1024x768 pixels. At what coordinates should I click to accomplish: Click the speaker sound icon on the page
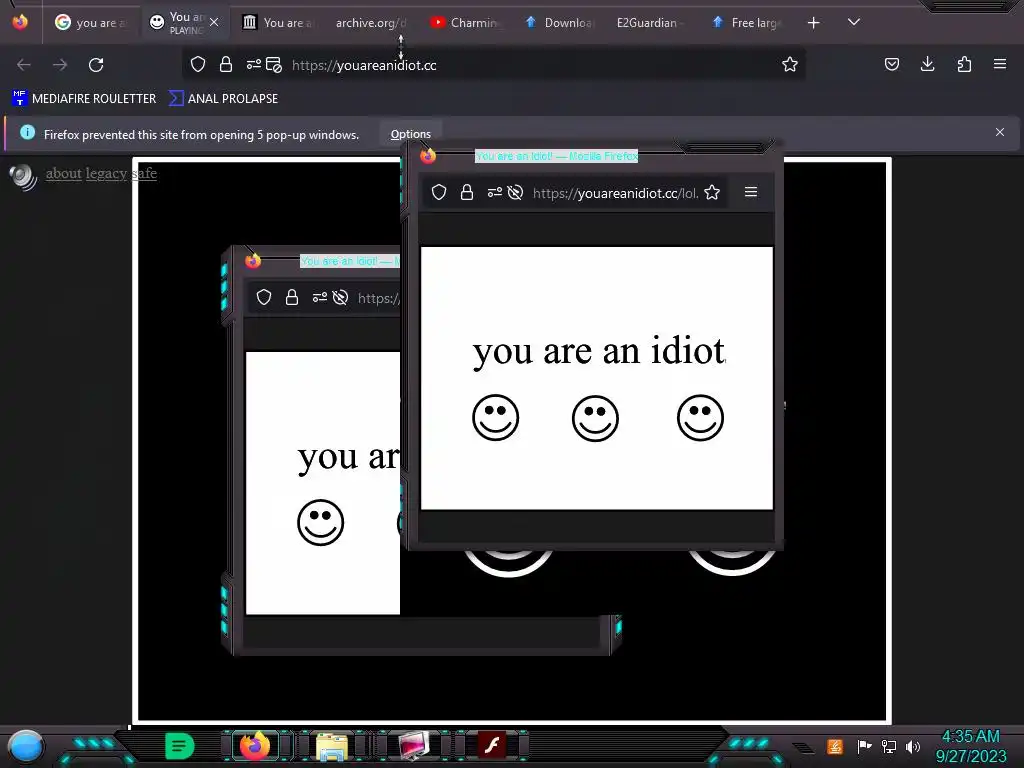pyautogui.click(x=24, y=177)
